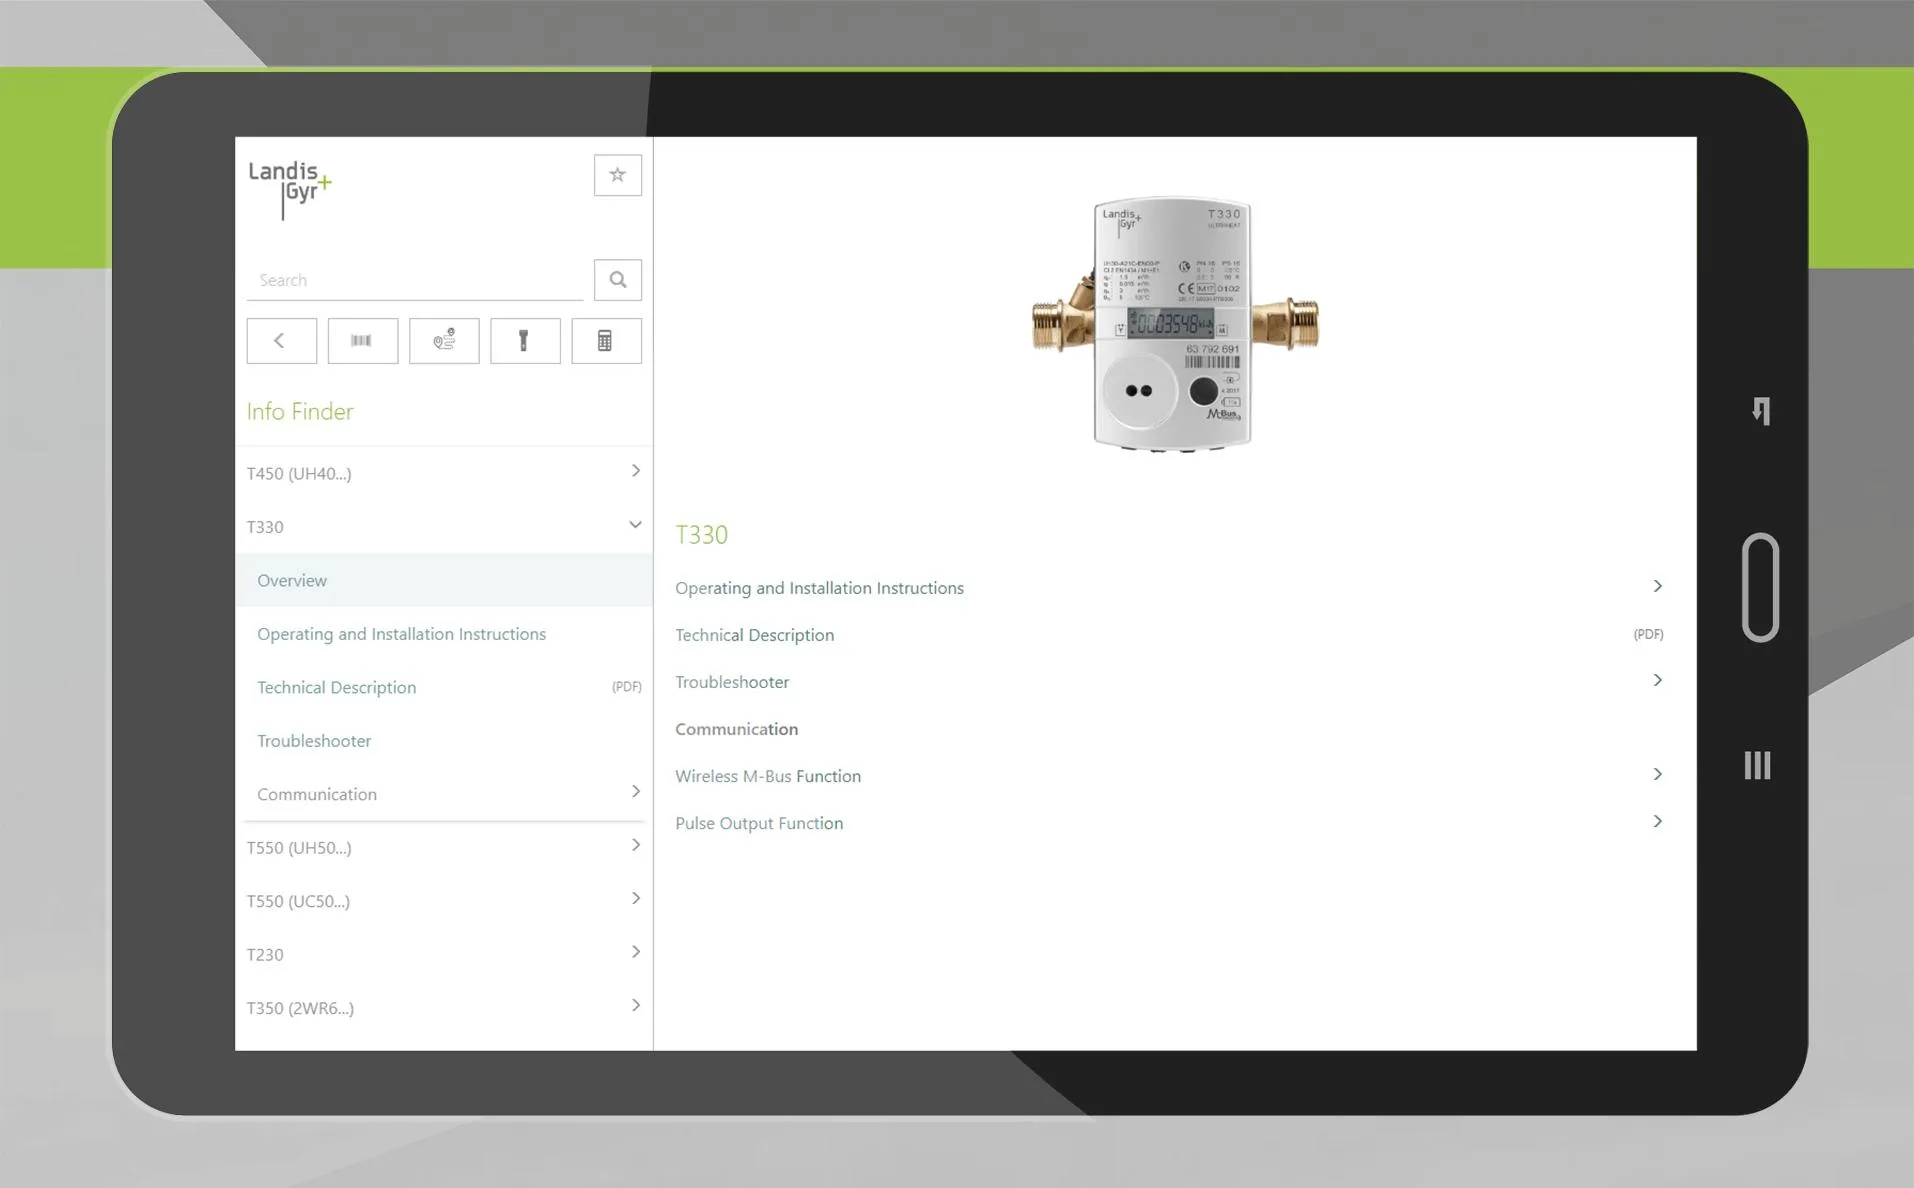Screen dimensions: 1914x1188
Task: Tap the tablet recent apps button
Action: pos(1757,765)
